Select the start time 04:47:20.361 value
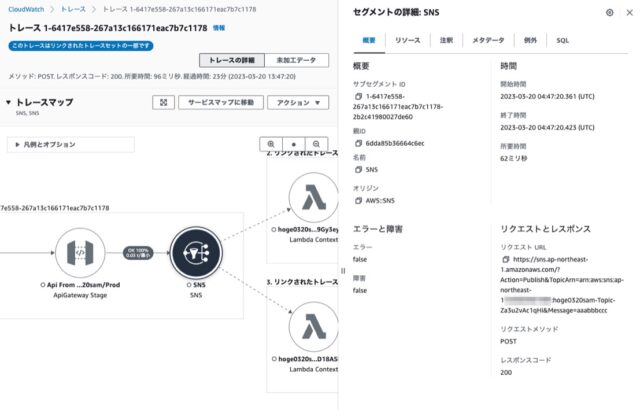The height and width of the screenshot is (410, 640). [547, 97]
